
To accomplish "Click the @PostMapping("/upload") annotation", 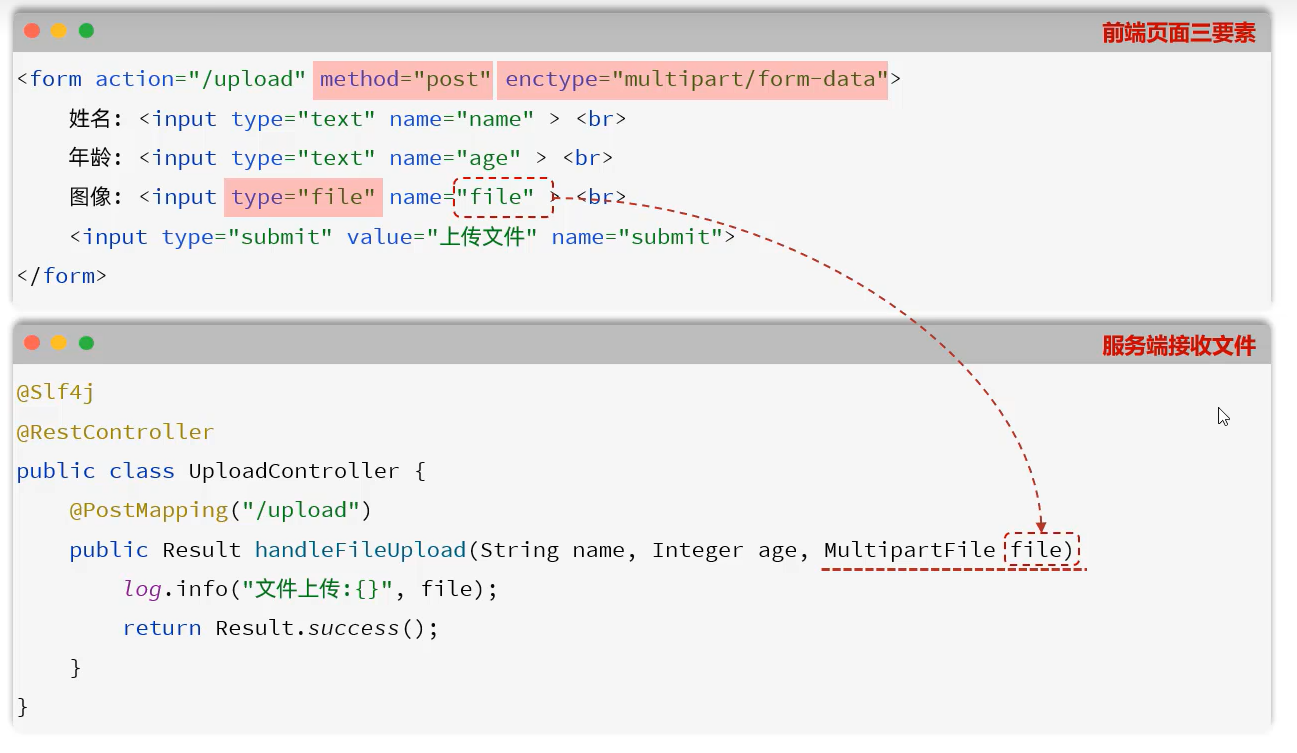I will [x=220, y=510].
